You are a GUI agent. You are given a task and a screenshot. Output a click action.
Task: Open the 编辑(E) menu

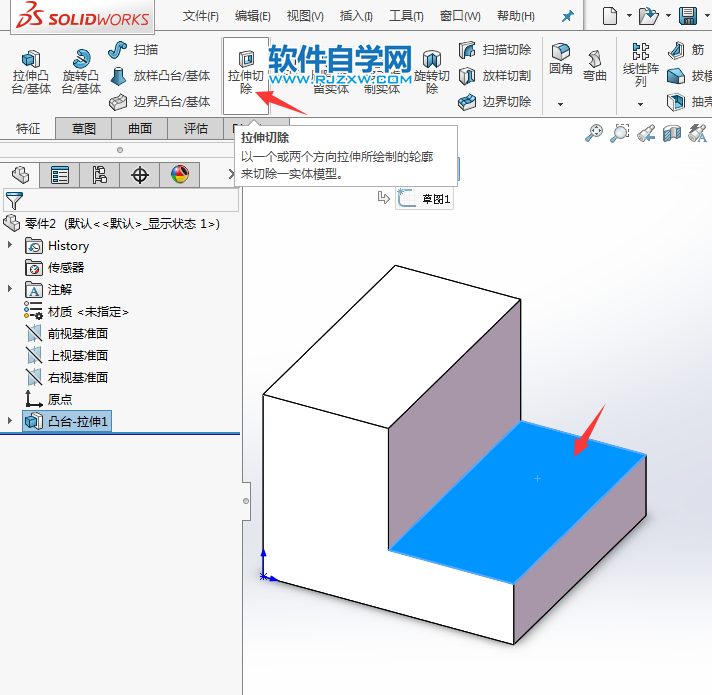252,16
